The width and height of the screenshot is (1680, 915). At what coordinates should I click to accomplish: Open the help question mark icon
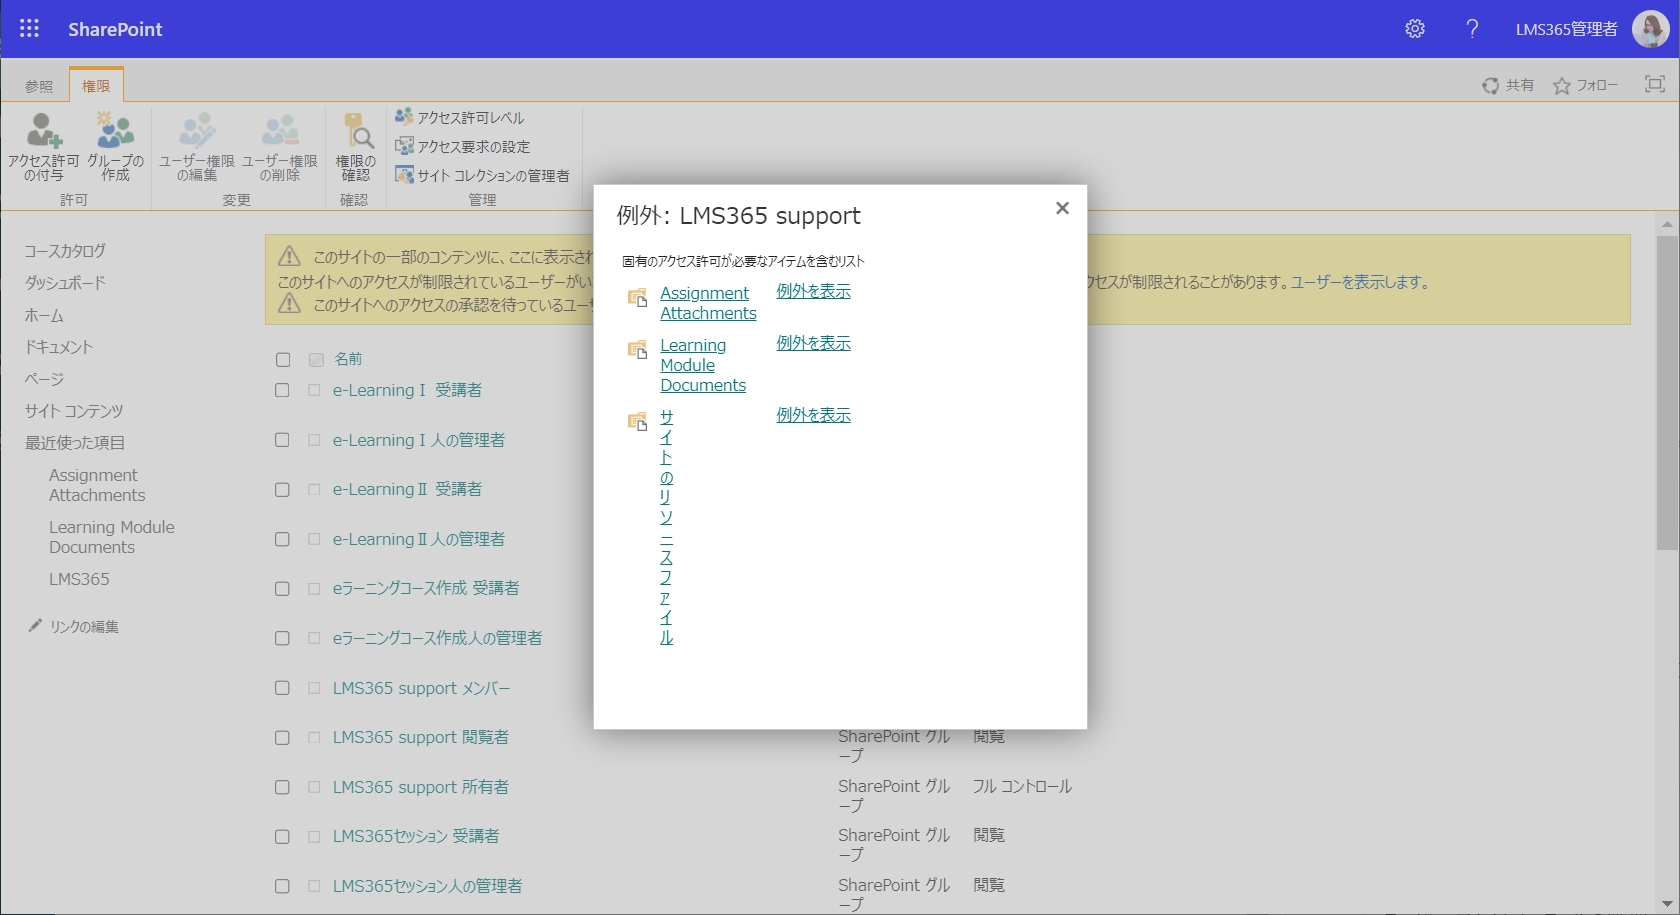[x=1472, y=29]
